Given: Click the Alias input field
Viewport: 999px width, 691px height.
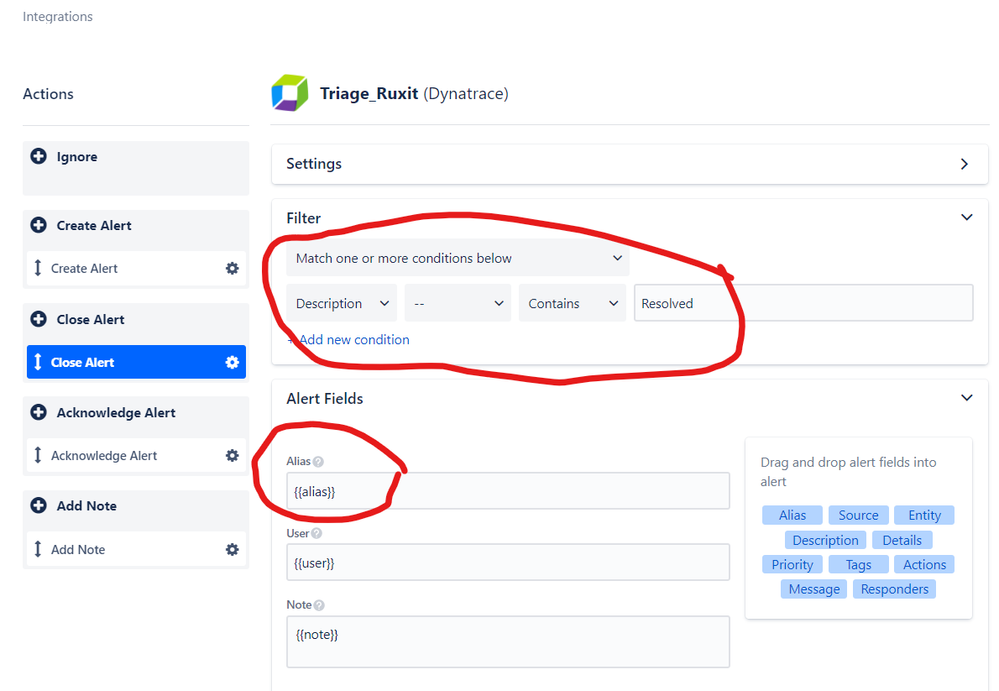Looking at the screenshot, I should 508,491.
